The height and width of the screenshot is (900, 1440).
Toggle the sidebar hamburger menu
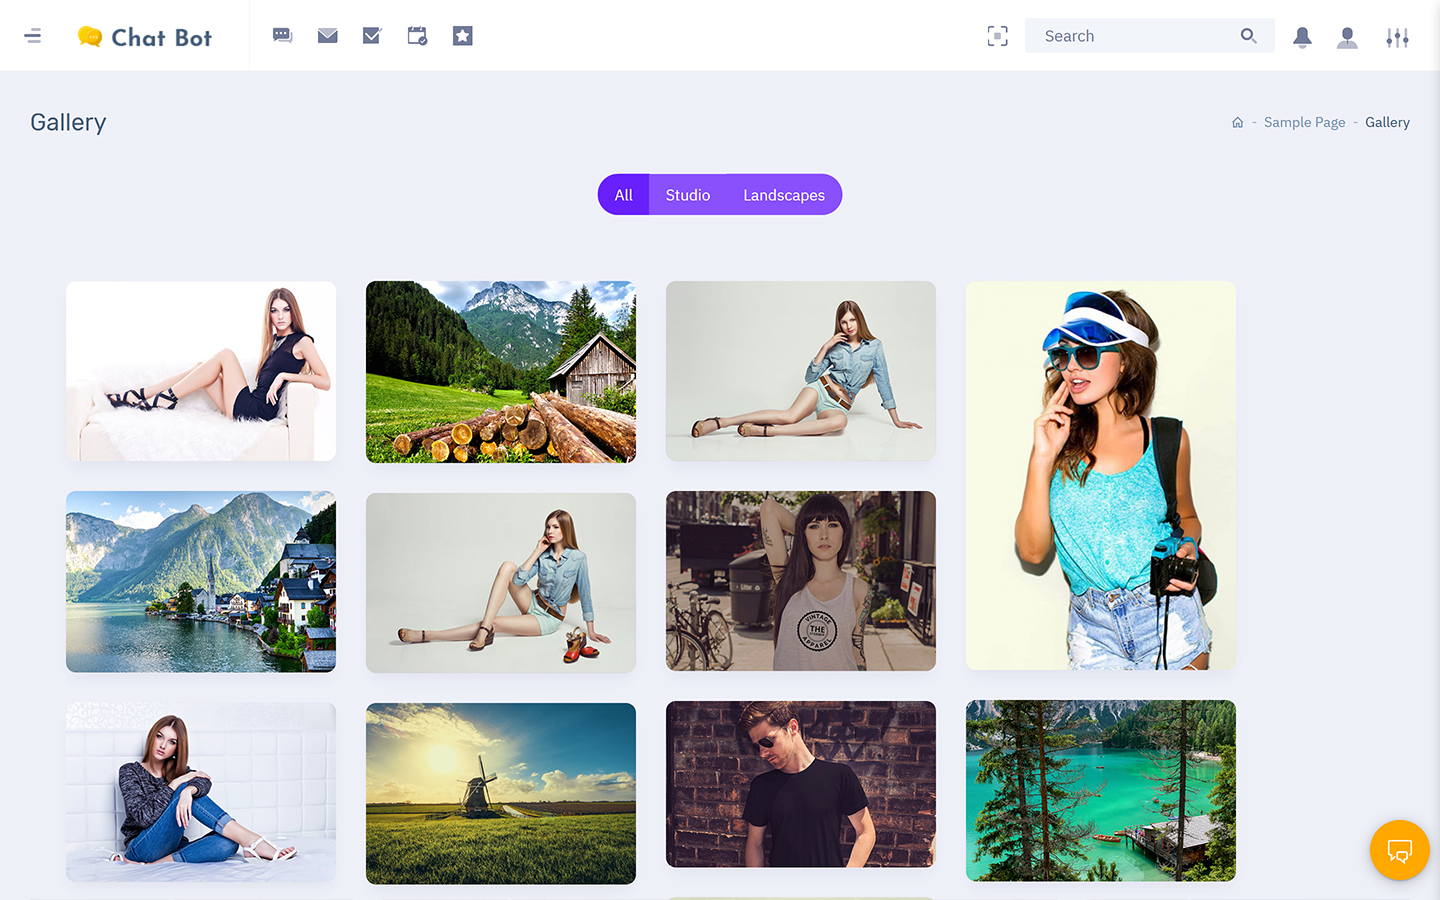(x=33, y=36)
